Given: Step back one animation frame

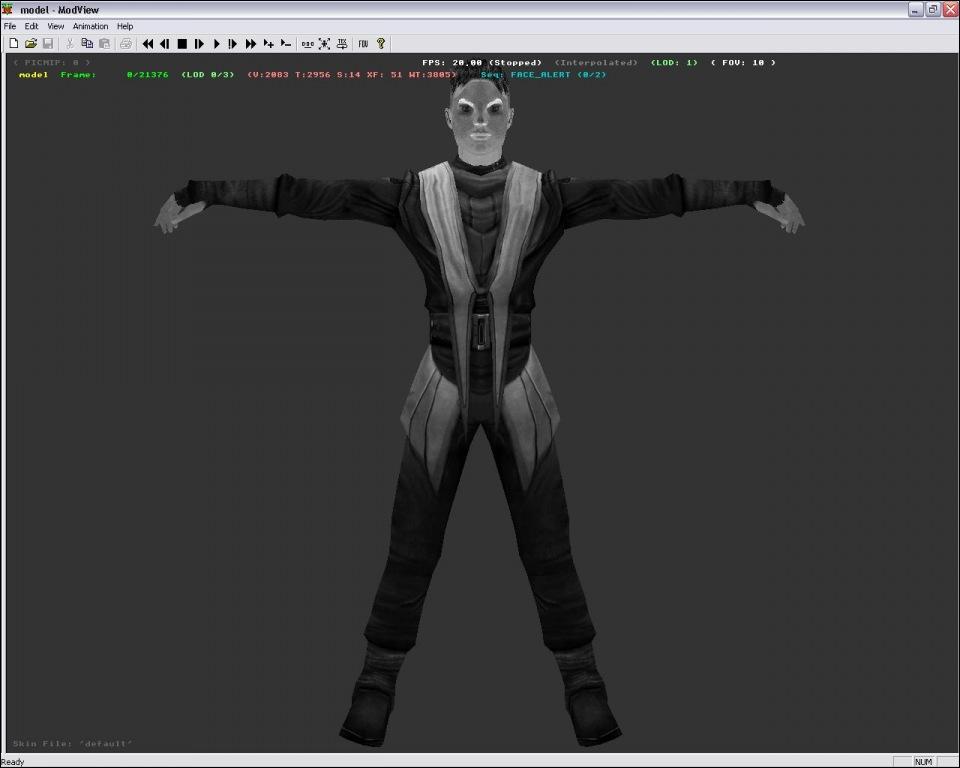Looking at the screenshot, I should coord(165,44).
